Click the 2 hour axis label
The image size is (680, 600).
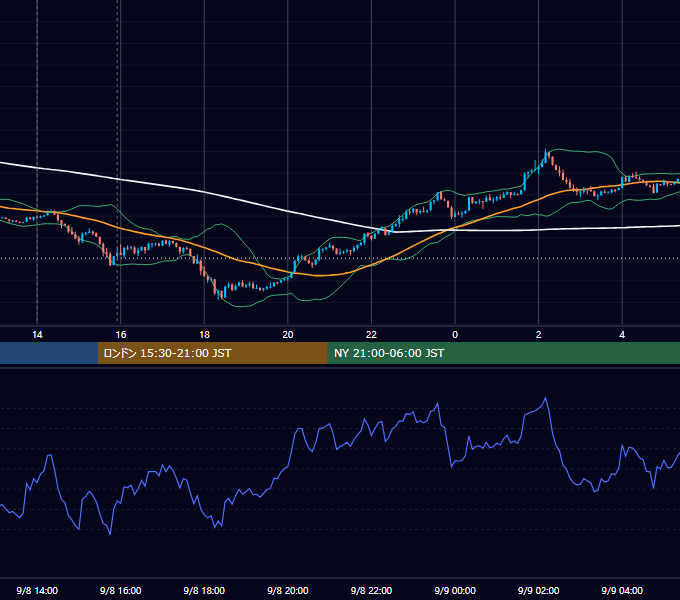539,335
